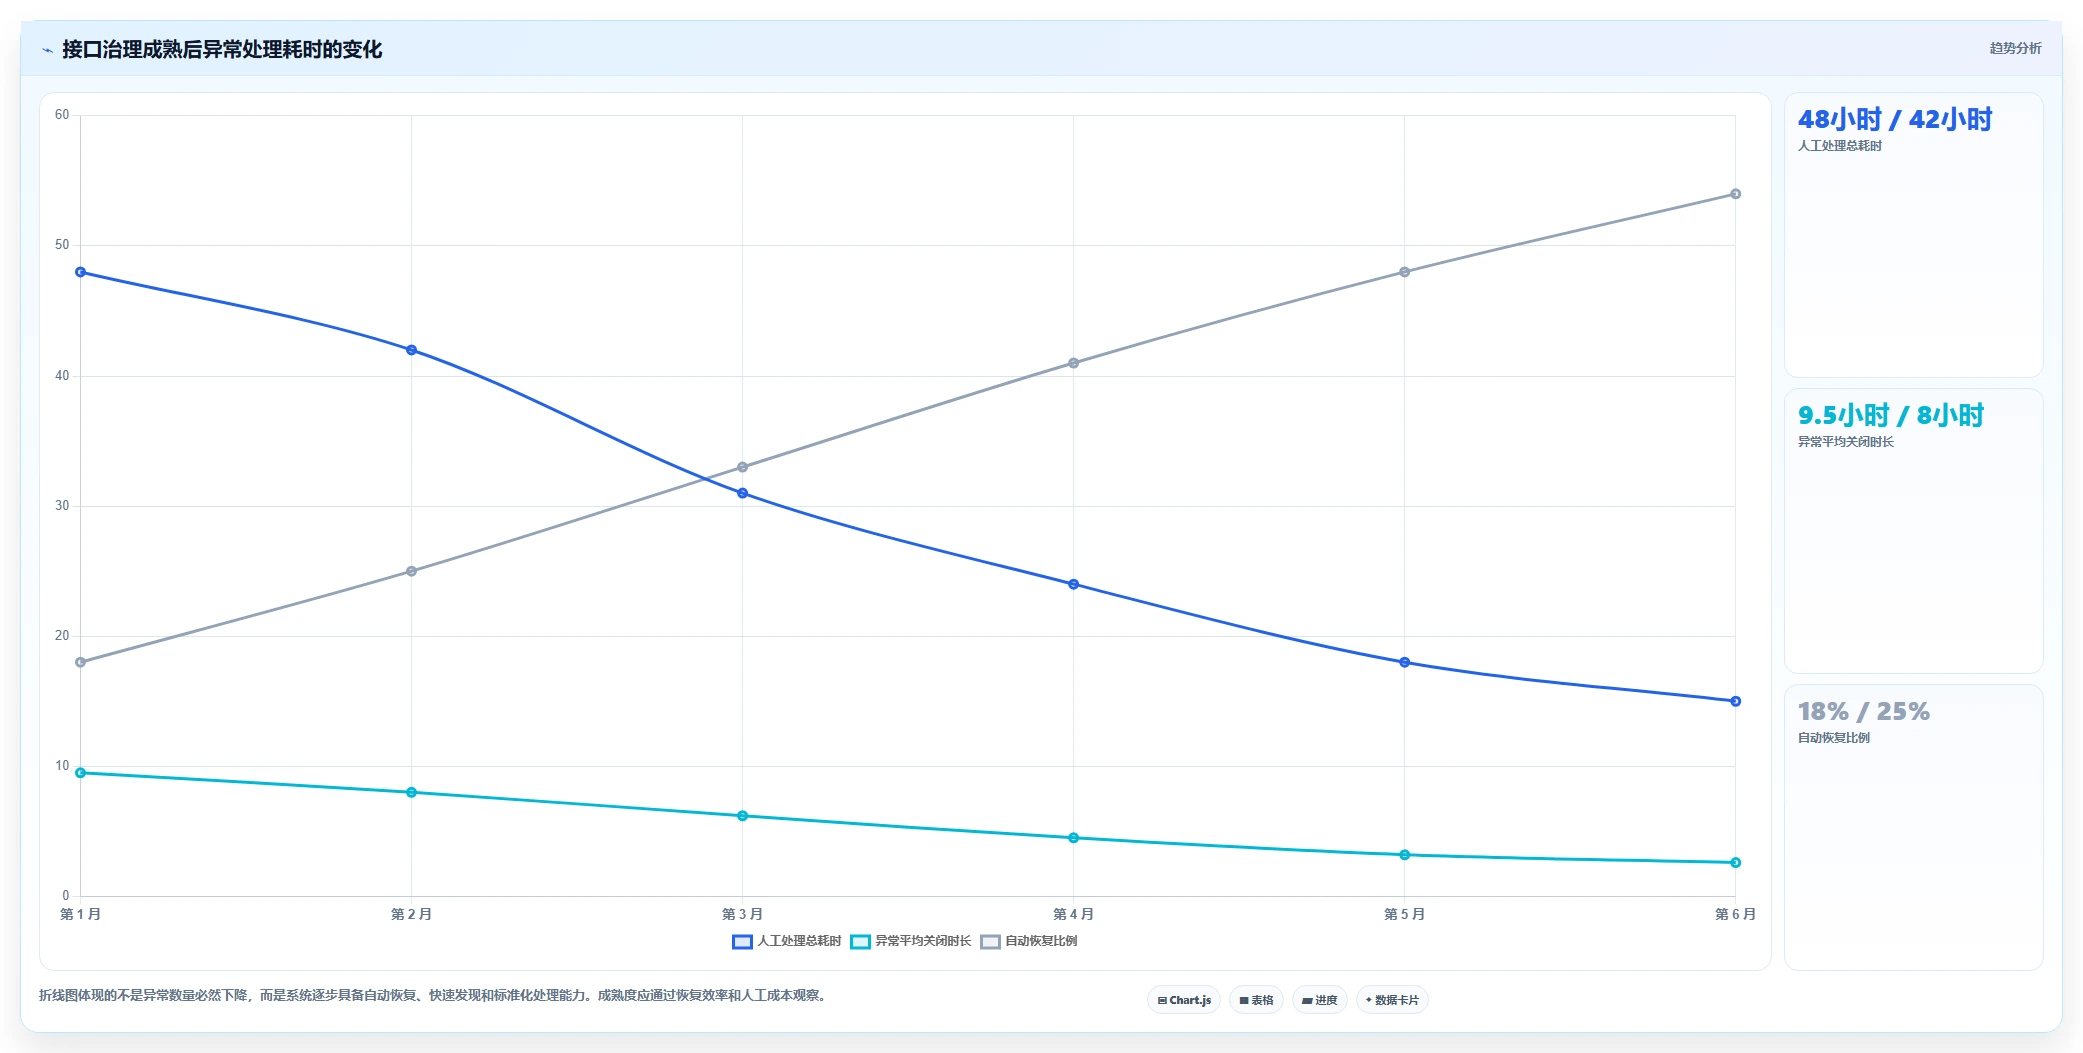This screenshot has height=1053, width=2083.
Task: Click blue line point at 第 5 月 (18)
Action: [1404, 662]
